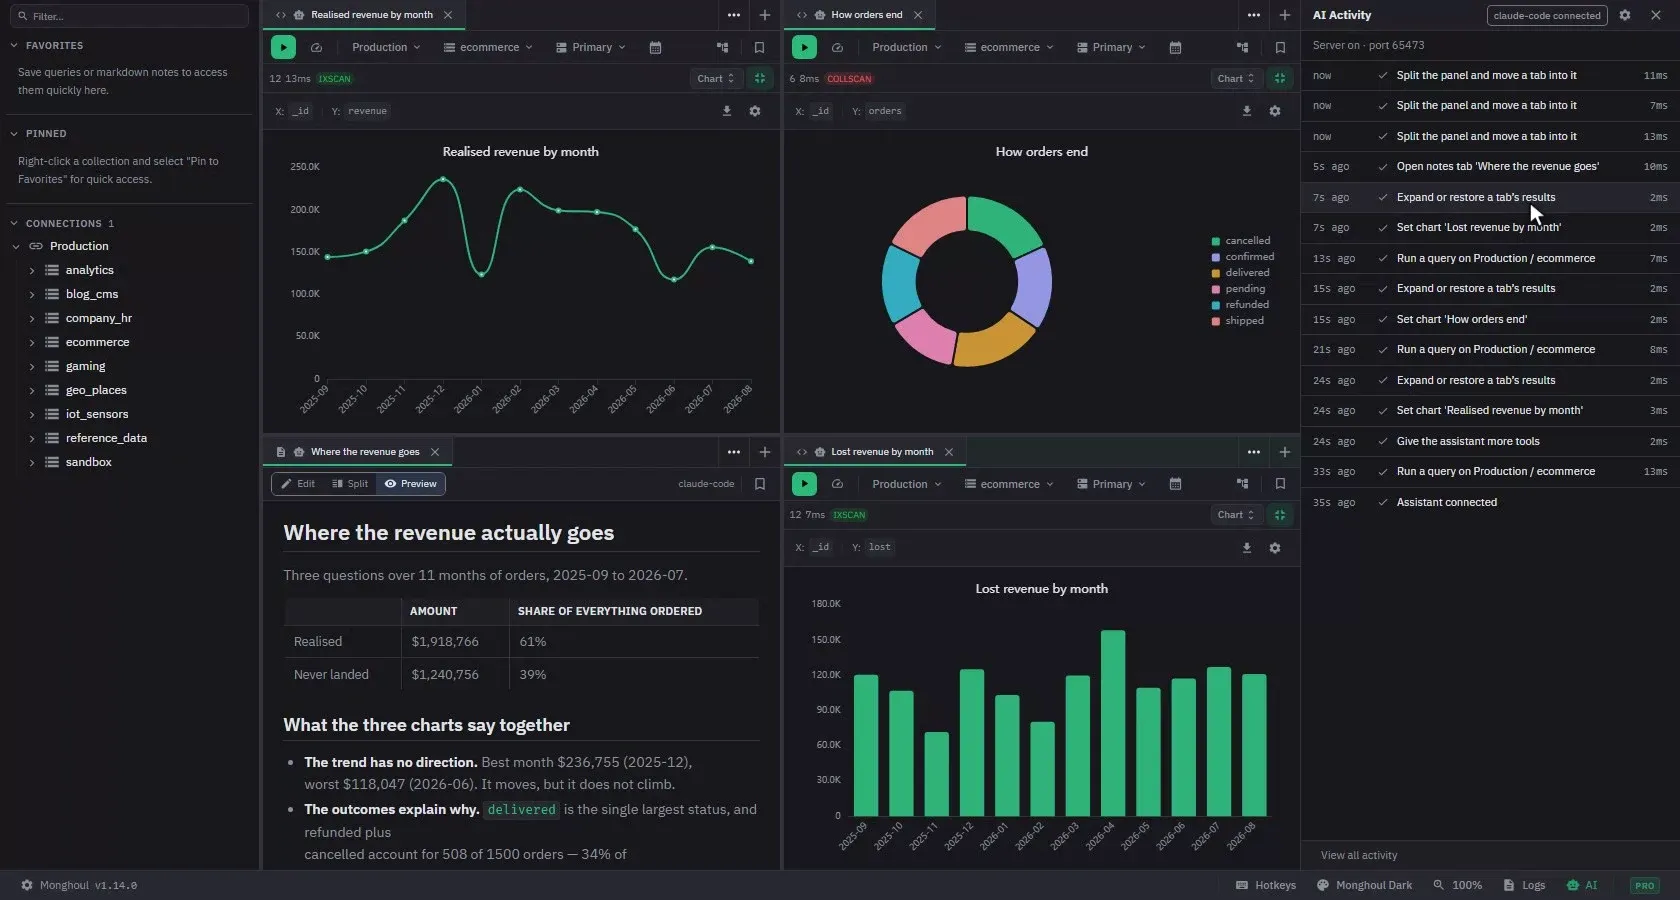Restore results size in Lost revenue panel
Viewport: 1680px width, 900px height.
pyautogui.click(x=1280, y=515)
